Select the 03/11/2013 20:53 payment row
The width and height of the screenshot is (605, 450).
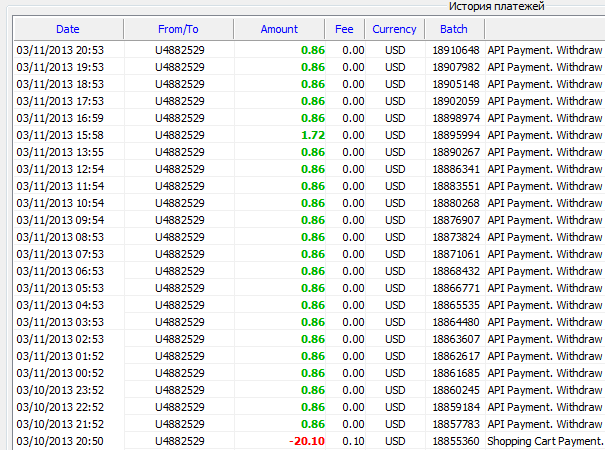click(59, 50)
